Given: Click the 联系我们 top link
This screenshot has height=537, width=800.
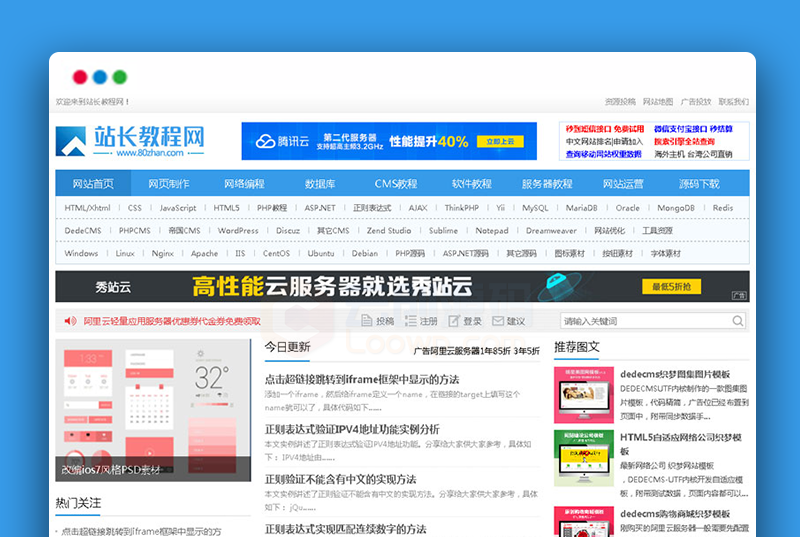Looking at the screenshot, I should [x=734, y=102].
